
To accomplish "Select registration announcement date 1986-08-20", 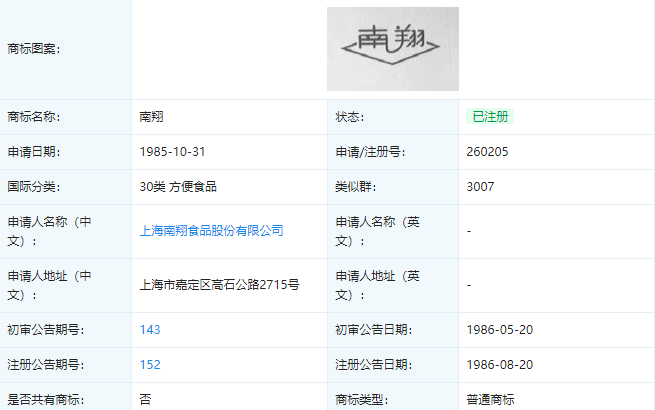I will [500, 364].
